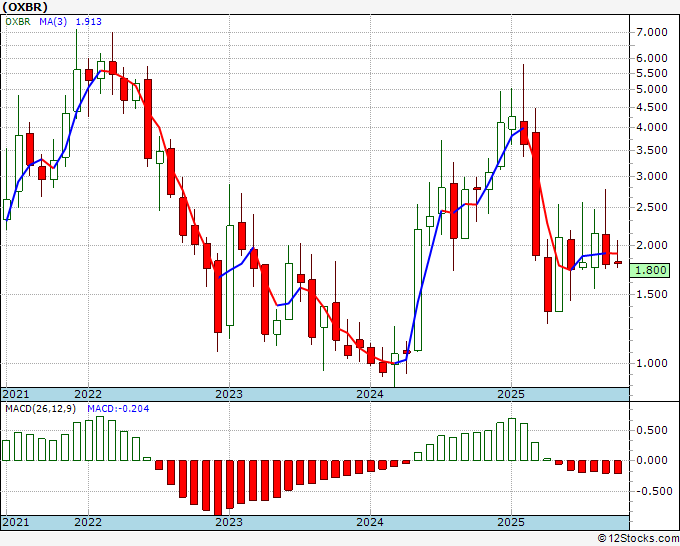The height and width of the screenshot is (546, 680).
Task: Click the 2.000 price axis label
Action: 652,245
